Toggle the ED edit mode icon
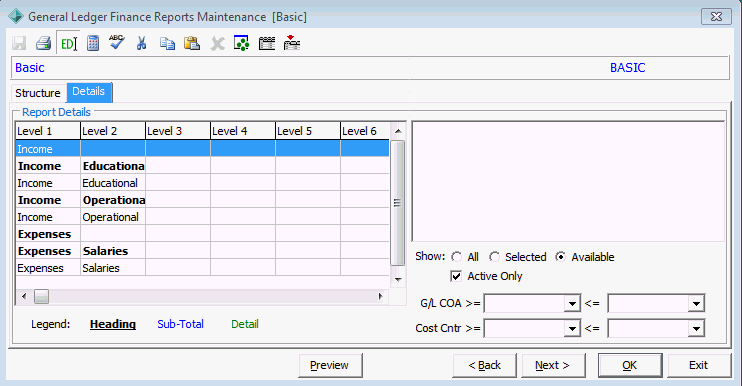The width and height of the screenshot is (742, 386). click(68, 44)
